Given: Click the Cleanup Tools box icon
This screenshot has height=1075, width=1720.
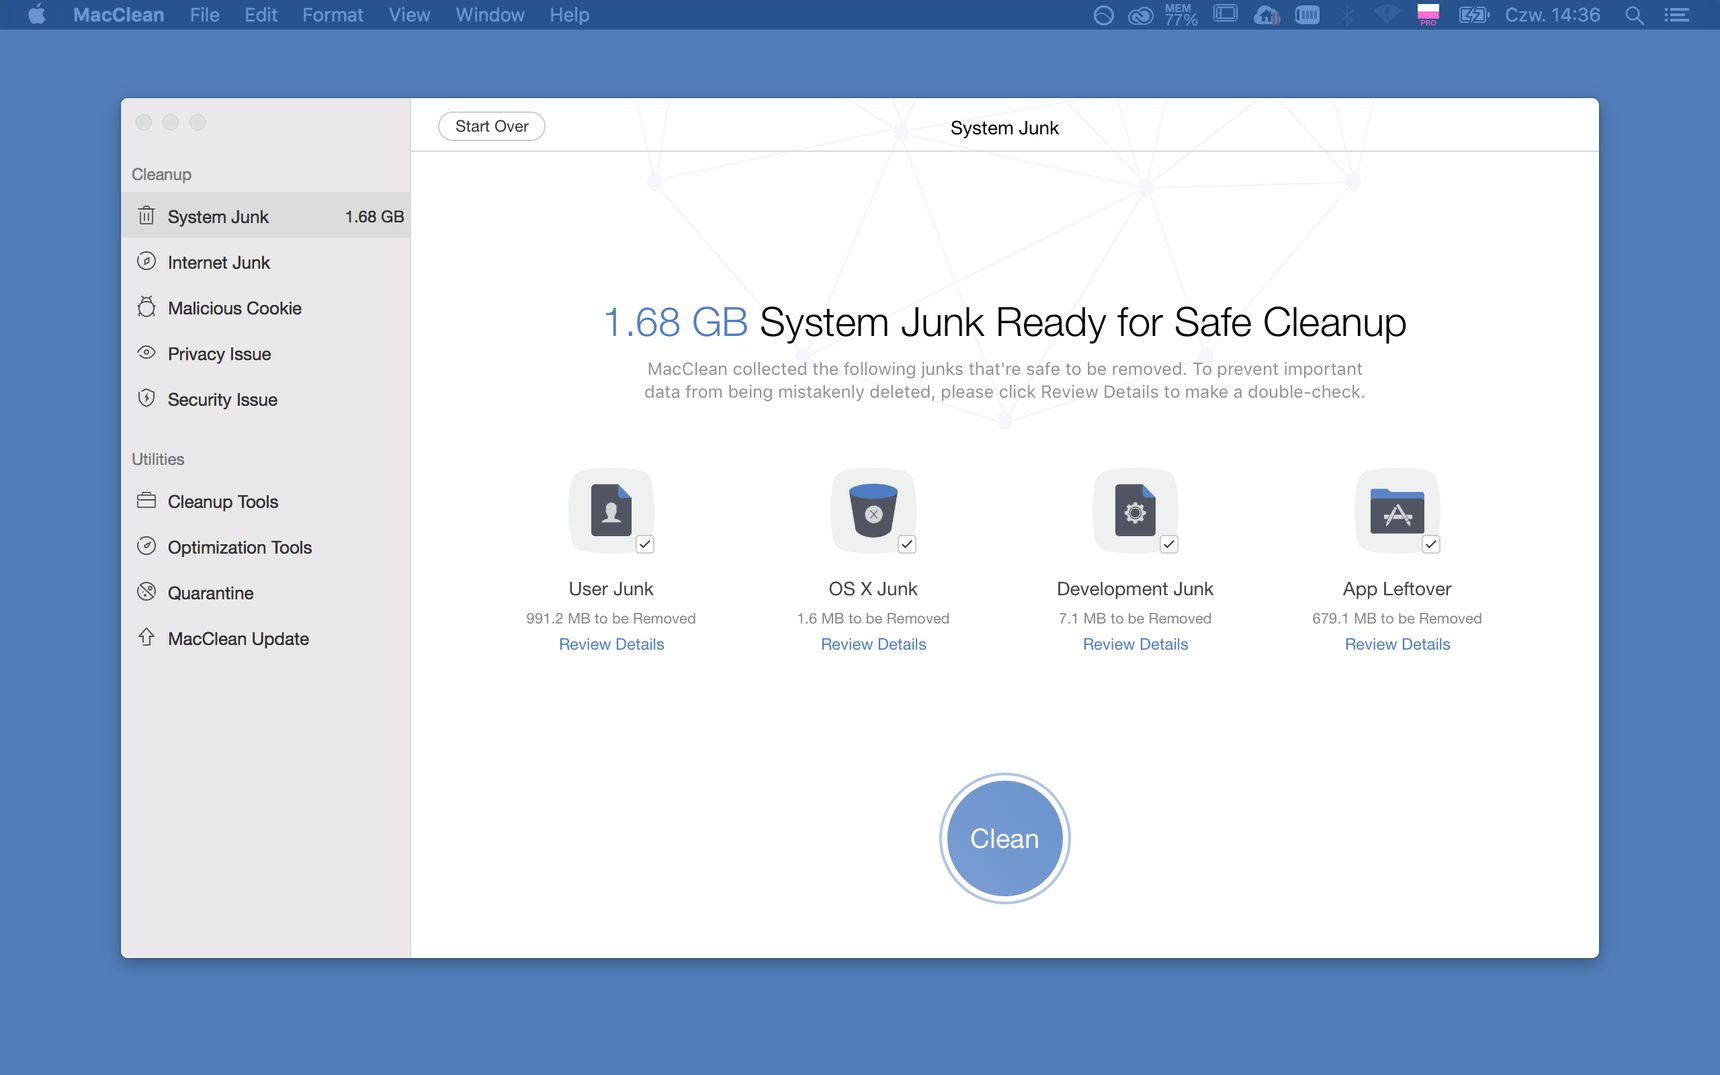Looking at the screenshot, I should (146, 500).
